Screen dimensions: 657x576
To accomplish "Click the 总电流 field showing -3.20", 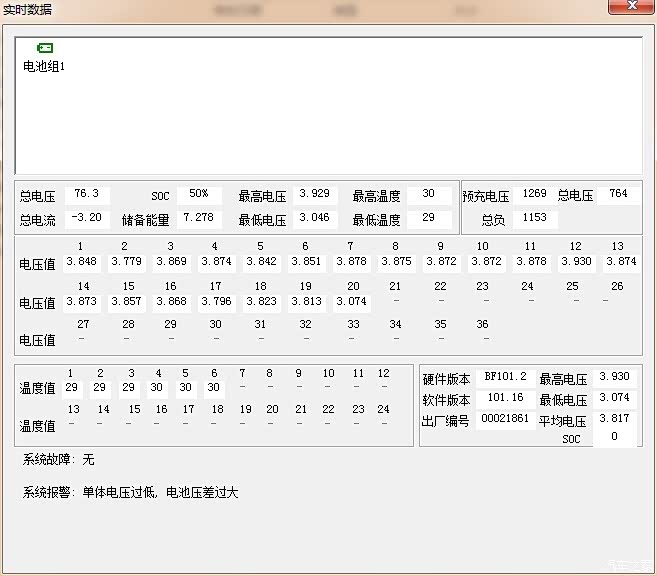I will 87,218.
